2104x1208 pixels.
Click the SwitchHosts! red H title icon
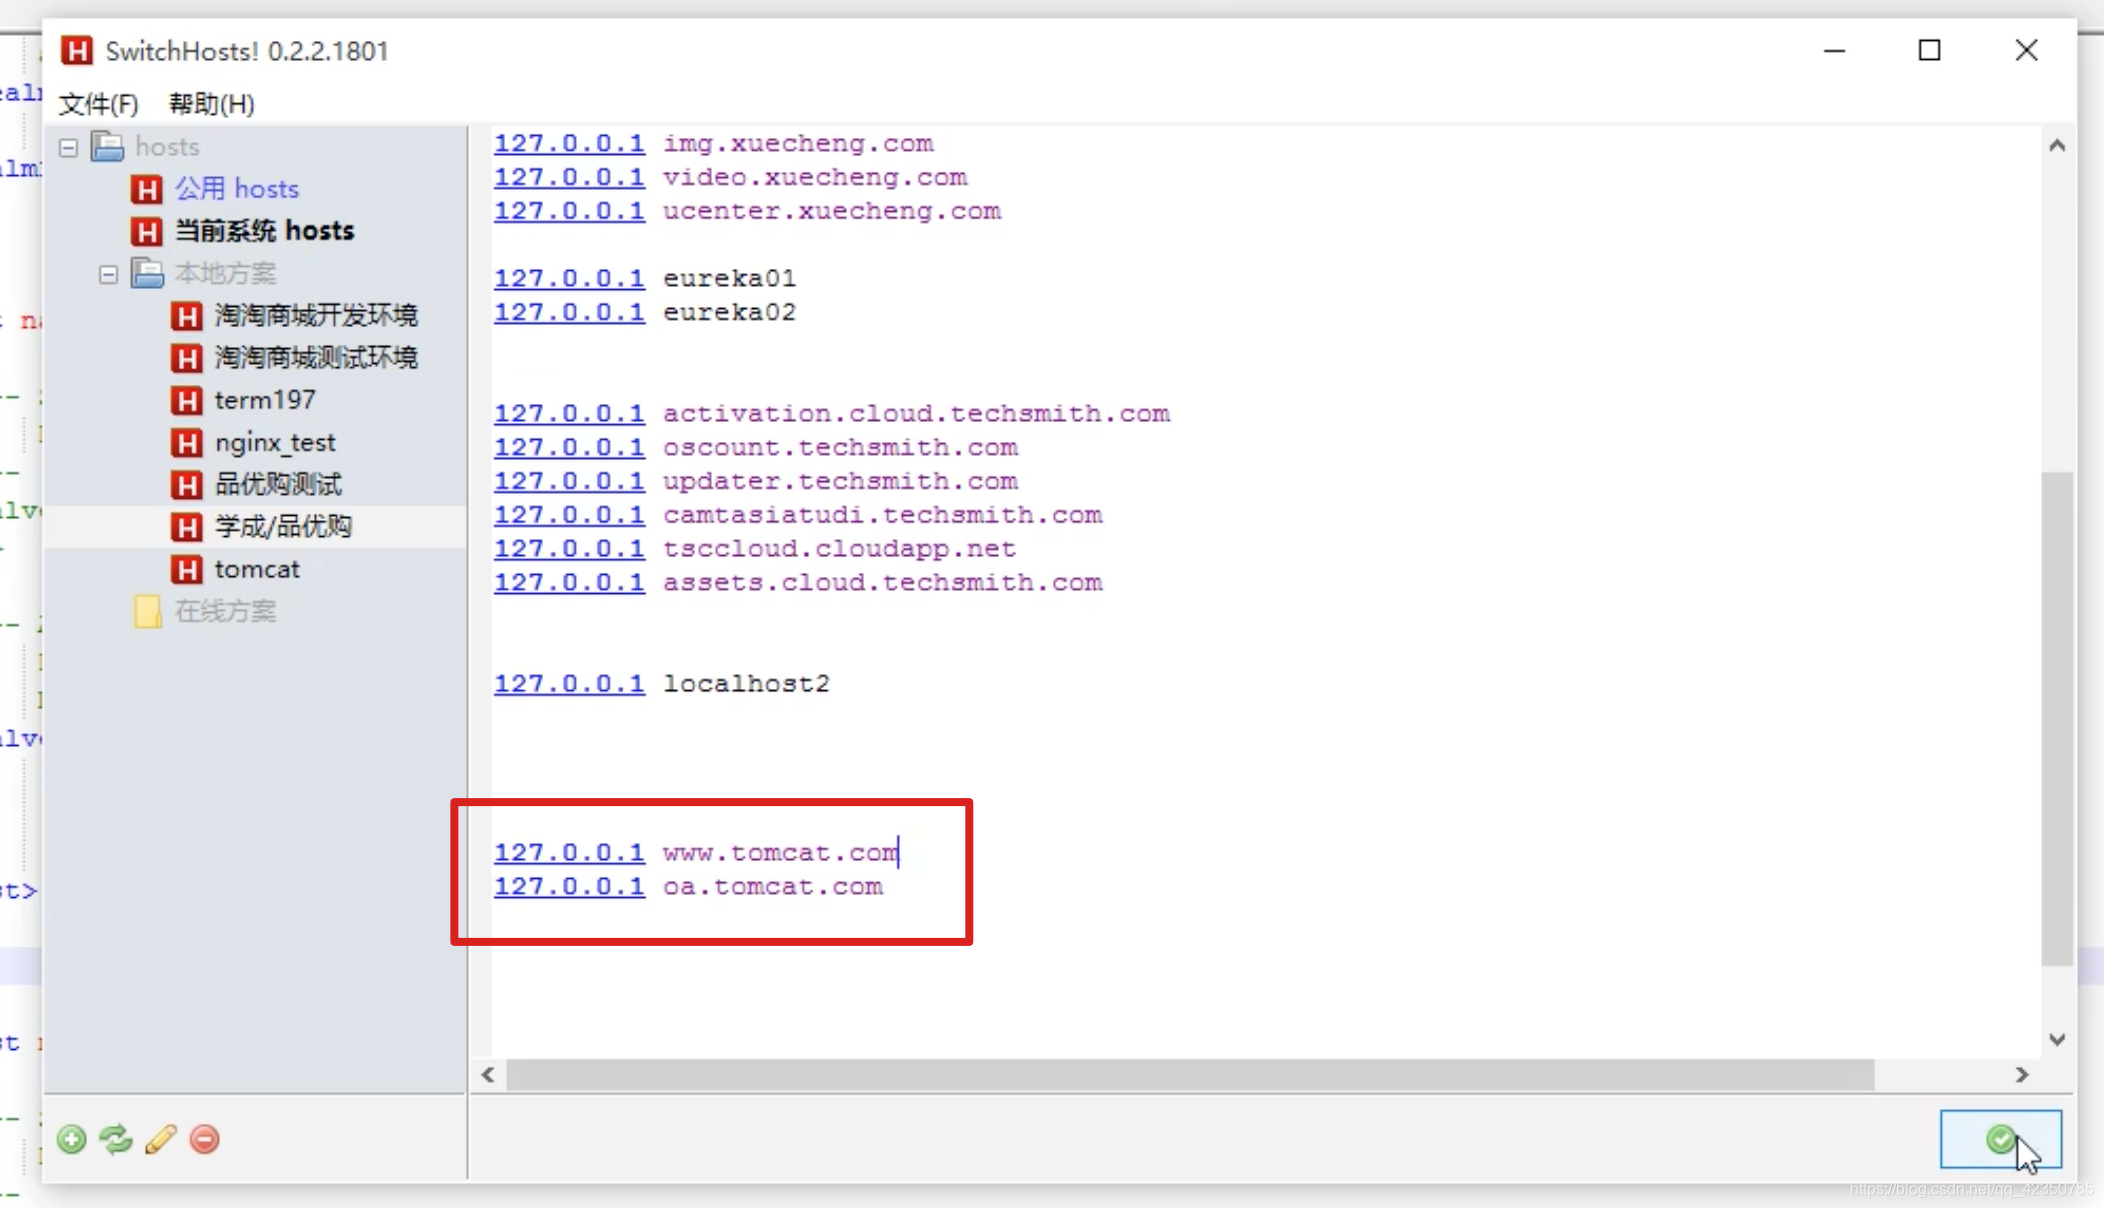coord(77,50)
